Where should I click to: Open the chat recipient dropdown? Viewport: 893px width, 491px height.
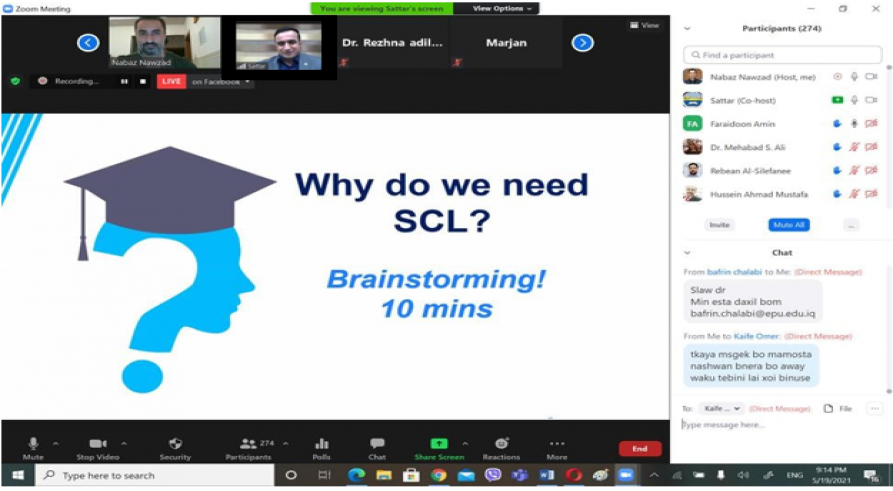pyautogui.click(x=720, y=408)
